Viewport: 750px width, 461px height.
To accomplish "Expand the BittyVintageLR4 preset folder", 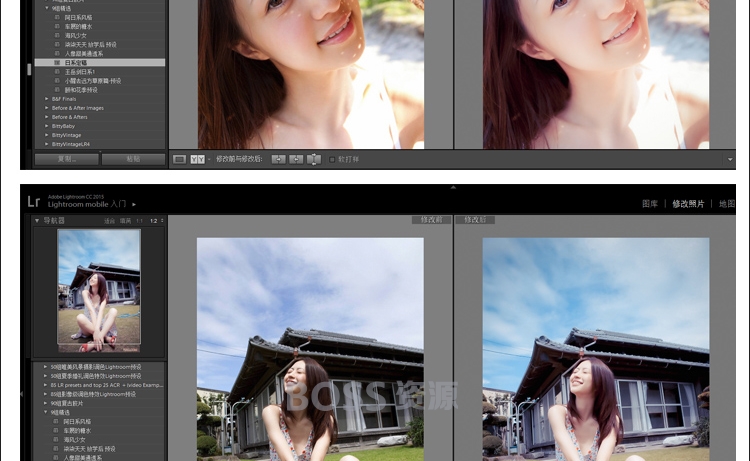I will point(47,144).
